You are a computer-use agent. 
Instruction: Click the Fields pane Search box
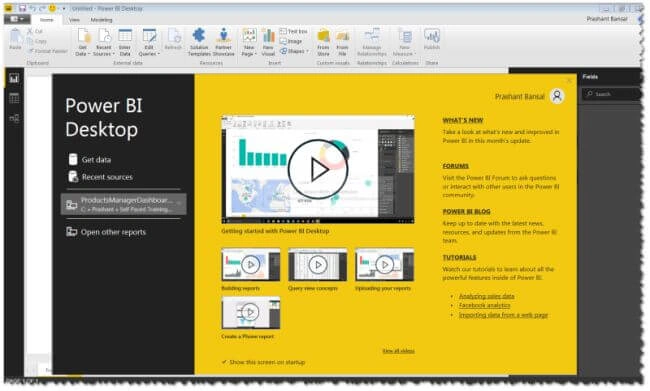[x=611, y=94]
